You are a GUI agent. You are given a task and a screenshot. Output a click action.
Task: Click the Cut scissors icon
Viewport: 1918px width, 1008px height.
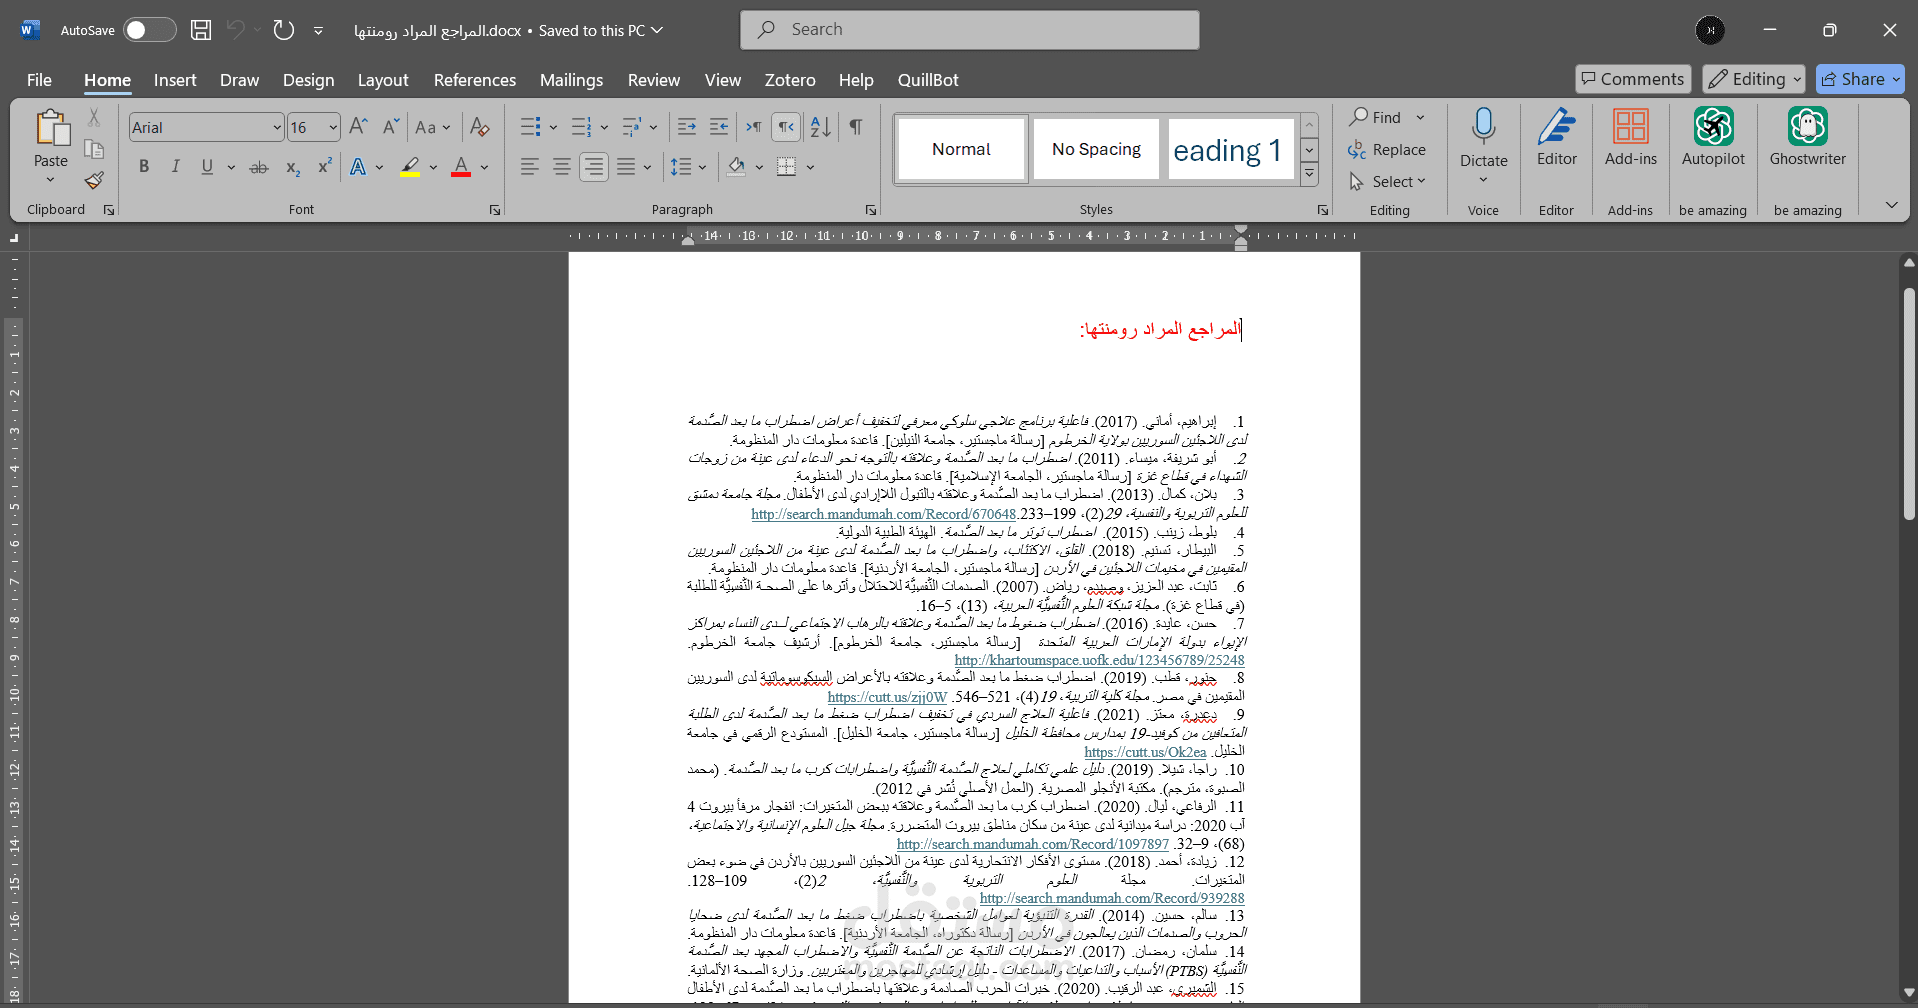click(x=94, y=118)
